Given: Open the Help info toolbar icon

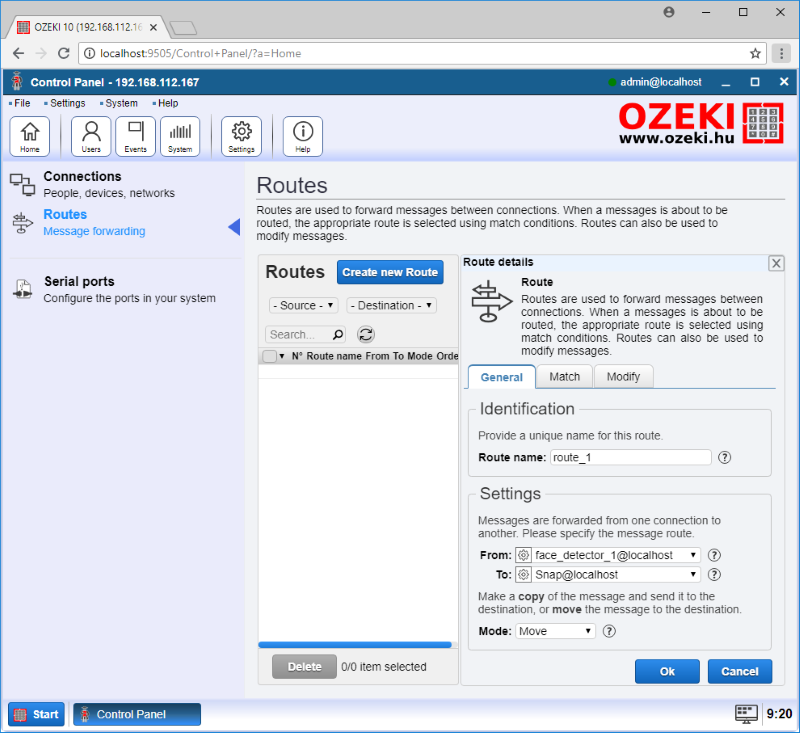Looking at the screenshot, I should point(303,136).
